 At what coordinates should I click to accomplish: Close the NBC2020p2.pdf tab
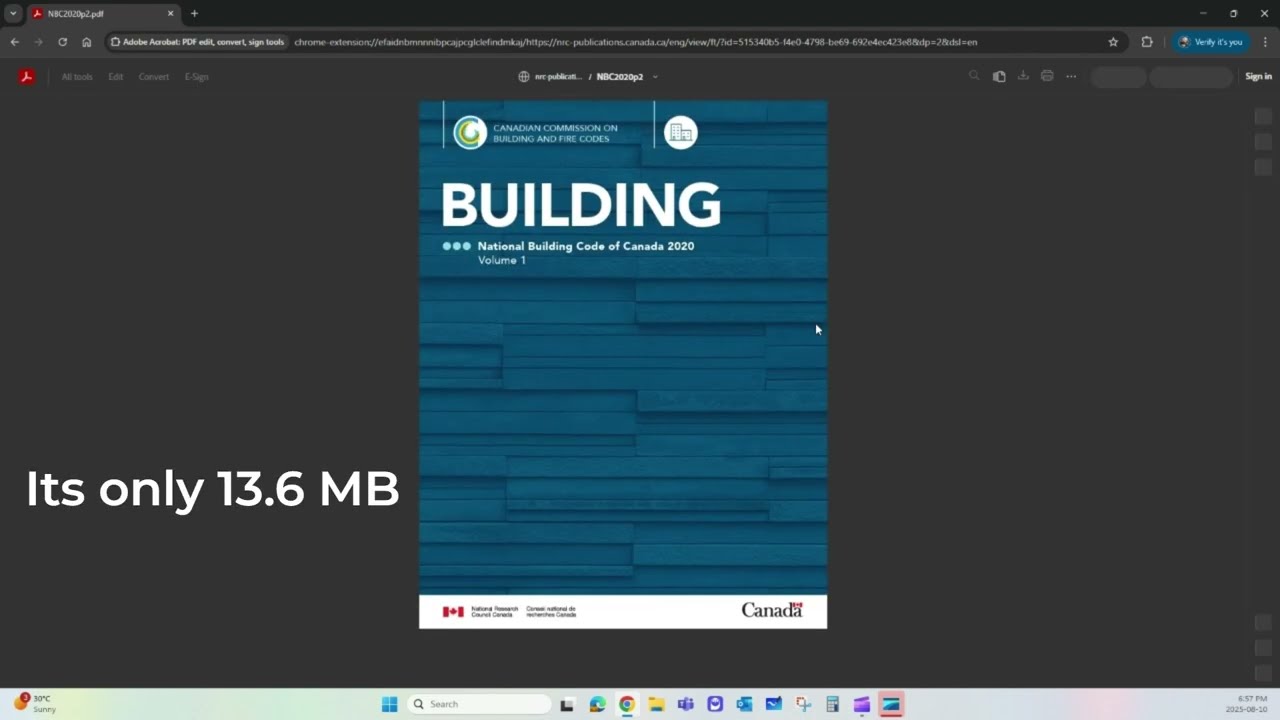point(170,14)
